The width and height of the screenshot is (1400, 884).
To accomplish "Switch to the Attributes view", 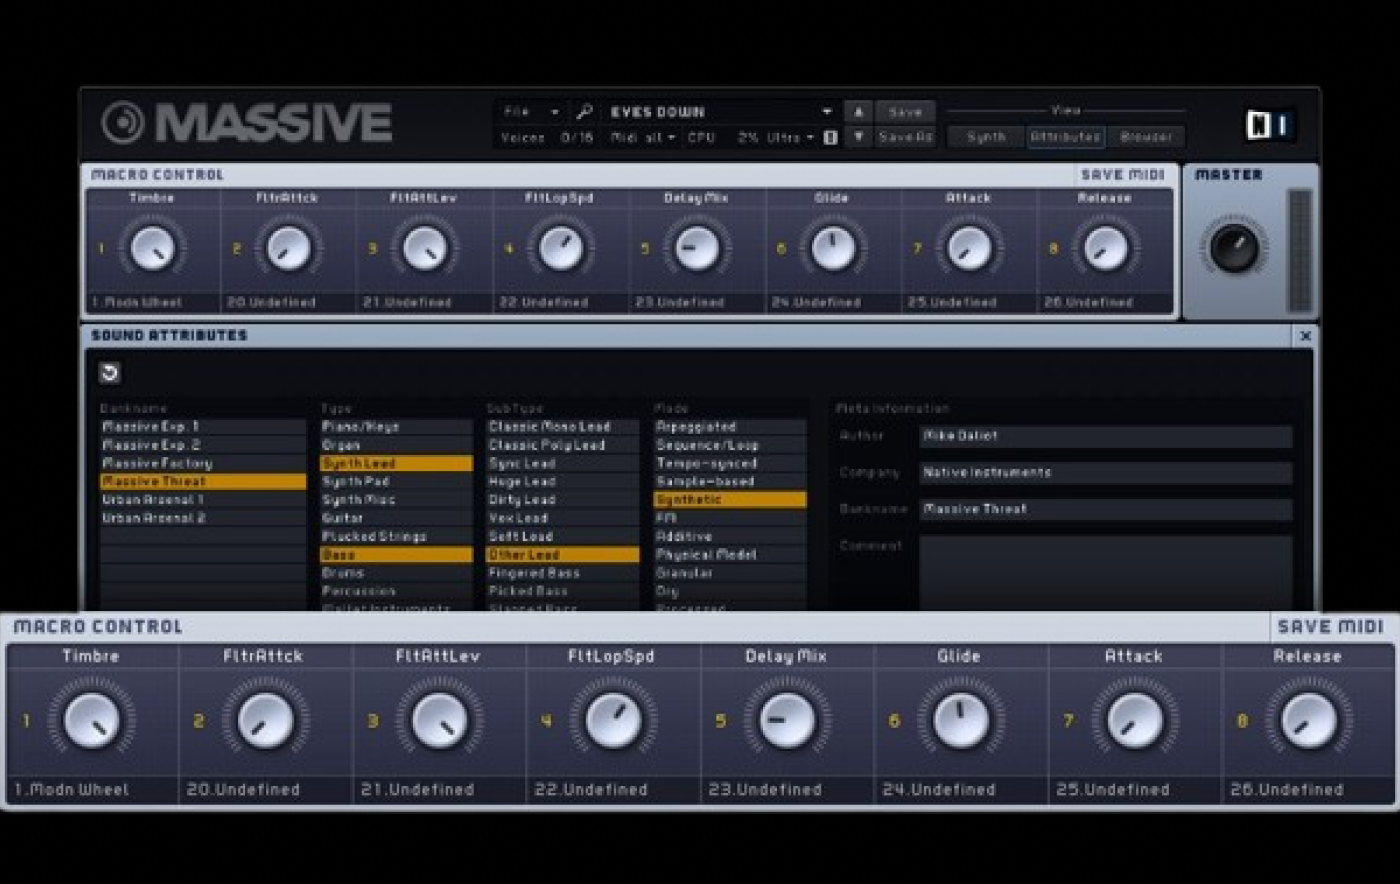I will pyautogui.click(x=1066, y=137).
